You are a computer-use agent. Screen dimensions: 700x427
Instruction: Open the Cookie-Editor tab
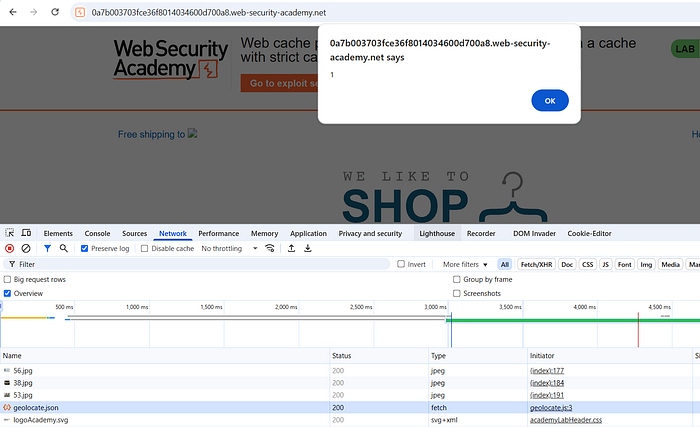pyautogui.click(x=589, y=233)
